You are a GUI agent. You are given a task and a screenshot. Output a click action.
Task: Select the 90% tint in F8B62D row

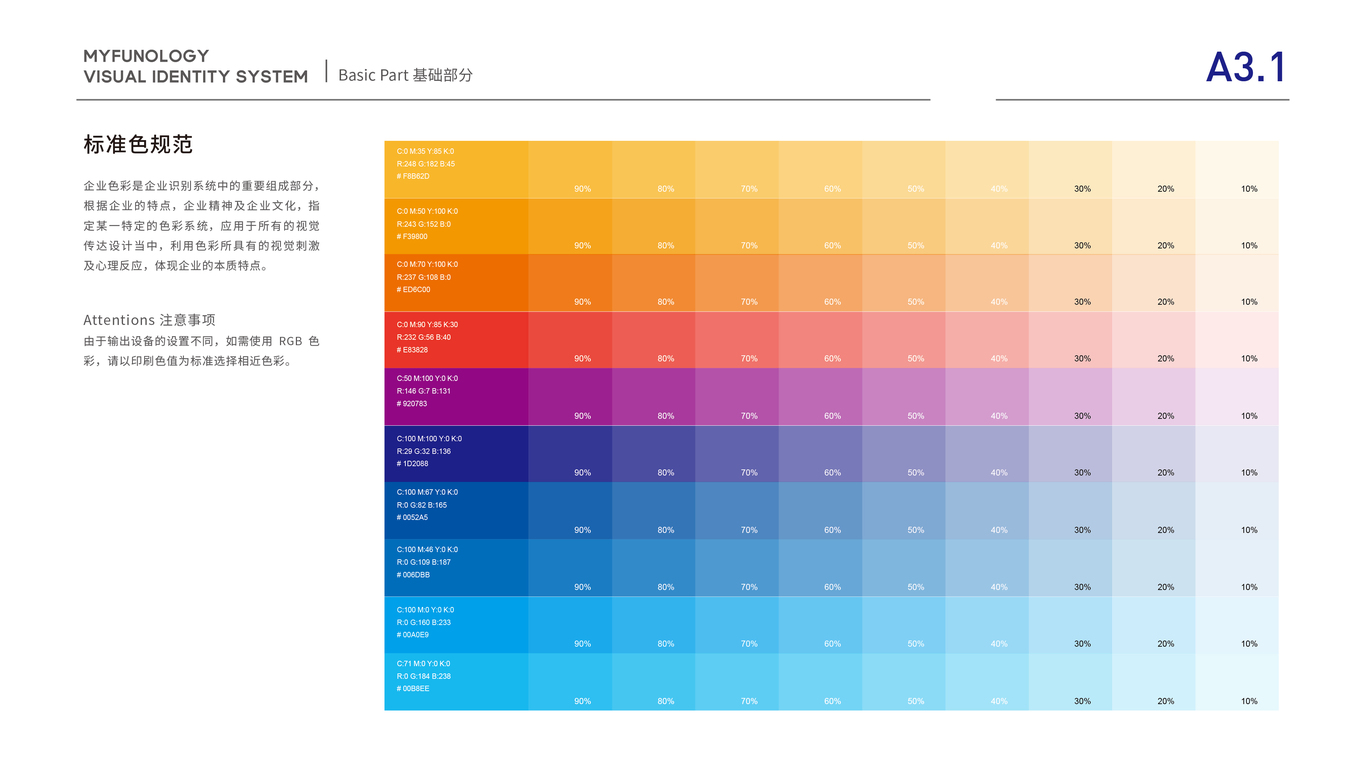tap(570, 169)
